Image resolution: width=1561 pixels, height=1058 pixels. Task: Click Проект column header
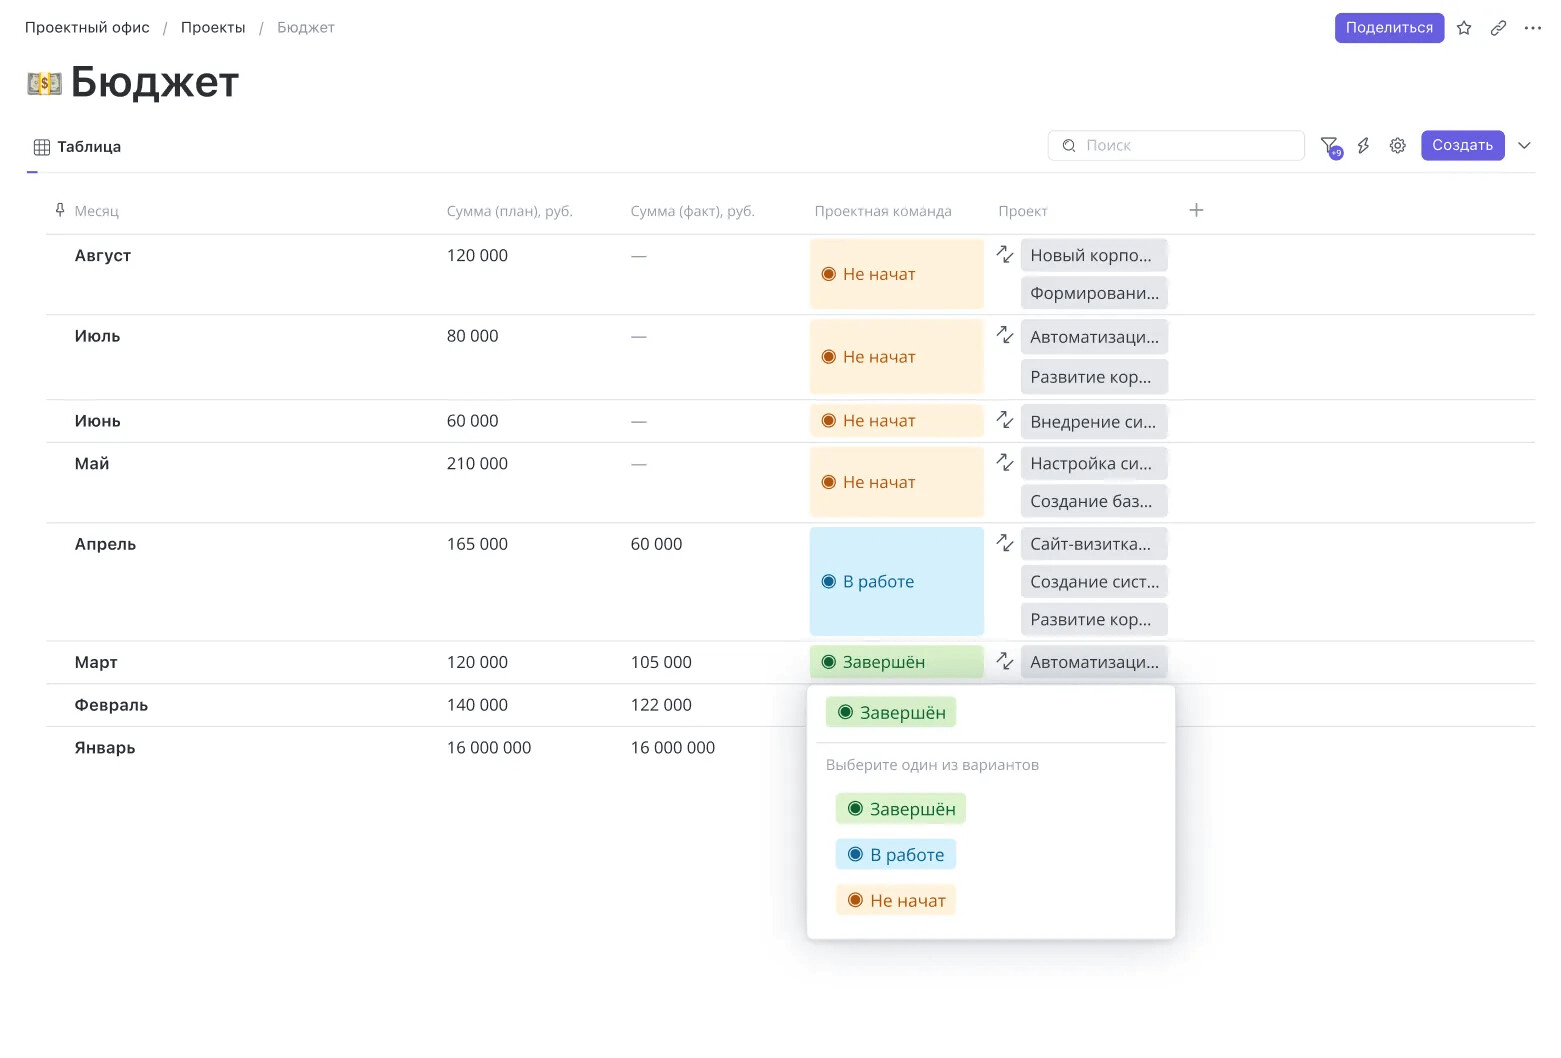click(1022, 211)
